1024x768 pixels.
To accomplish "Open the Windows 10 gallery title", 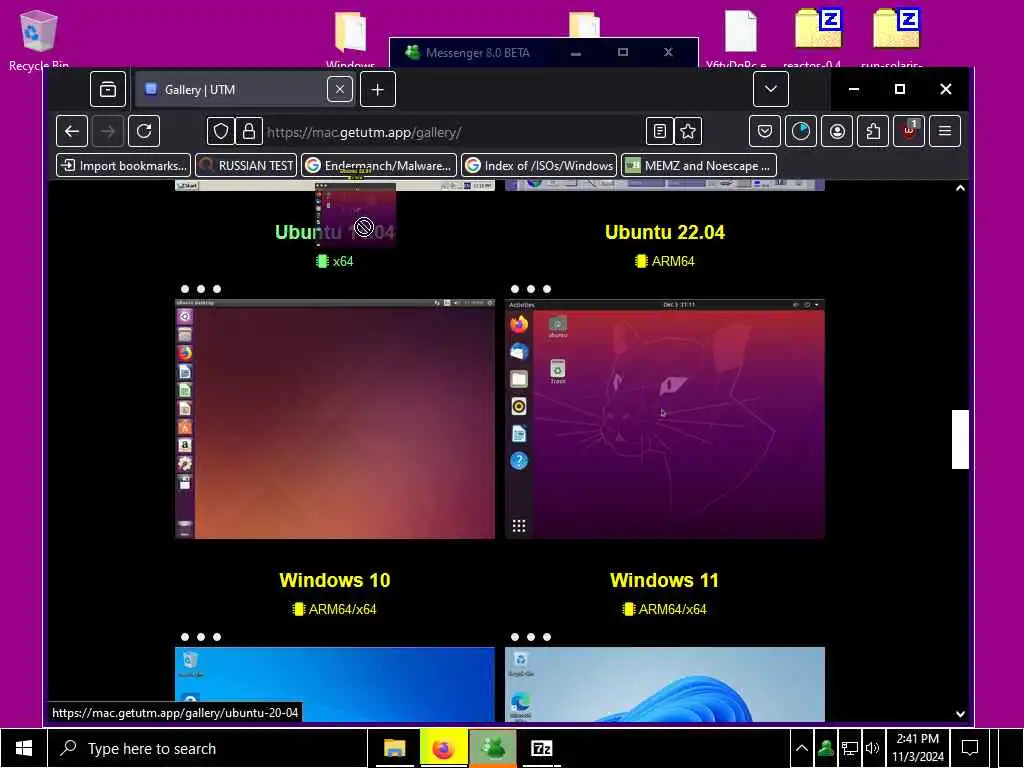I will [335, 580].
